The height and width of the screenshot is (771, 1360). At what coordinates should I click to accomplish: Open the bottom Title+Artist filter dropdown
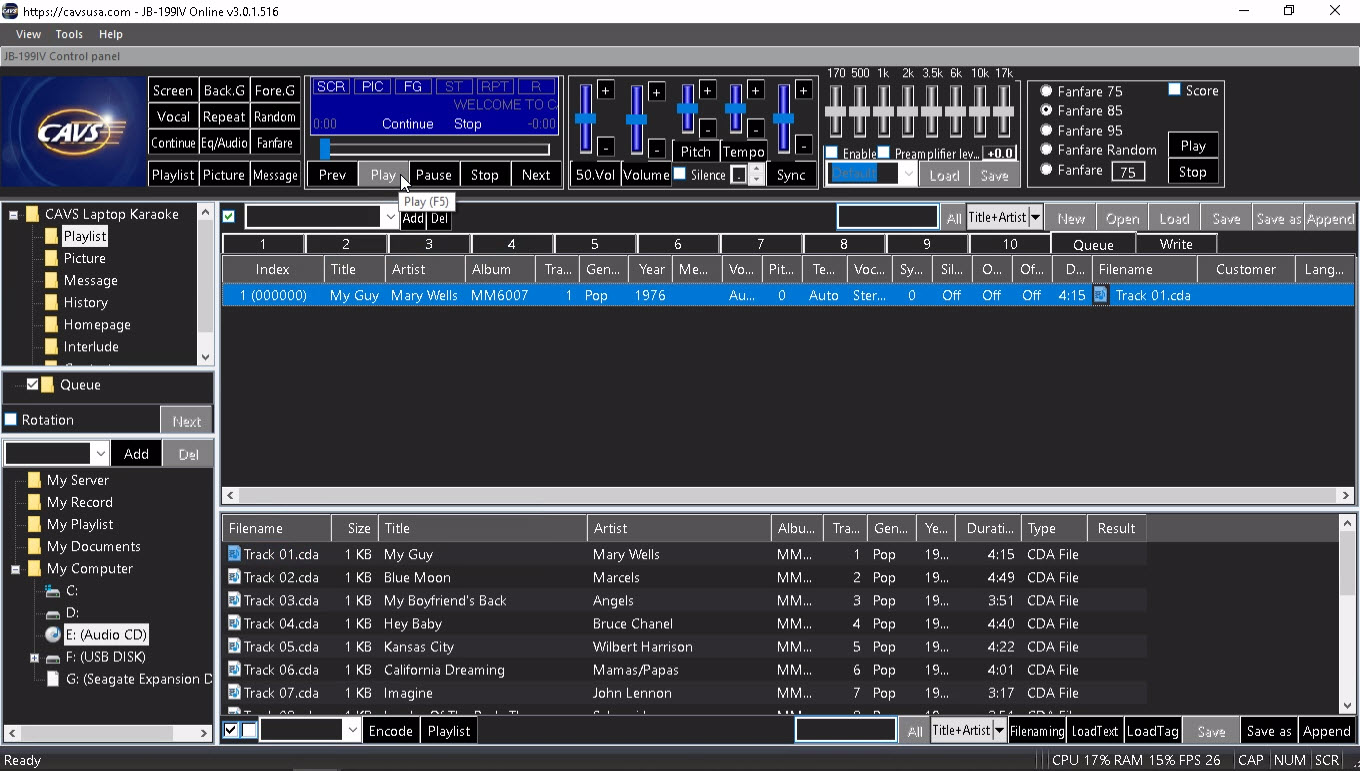point(999,731)
